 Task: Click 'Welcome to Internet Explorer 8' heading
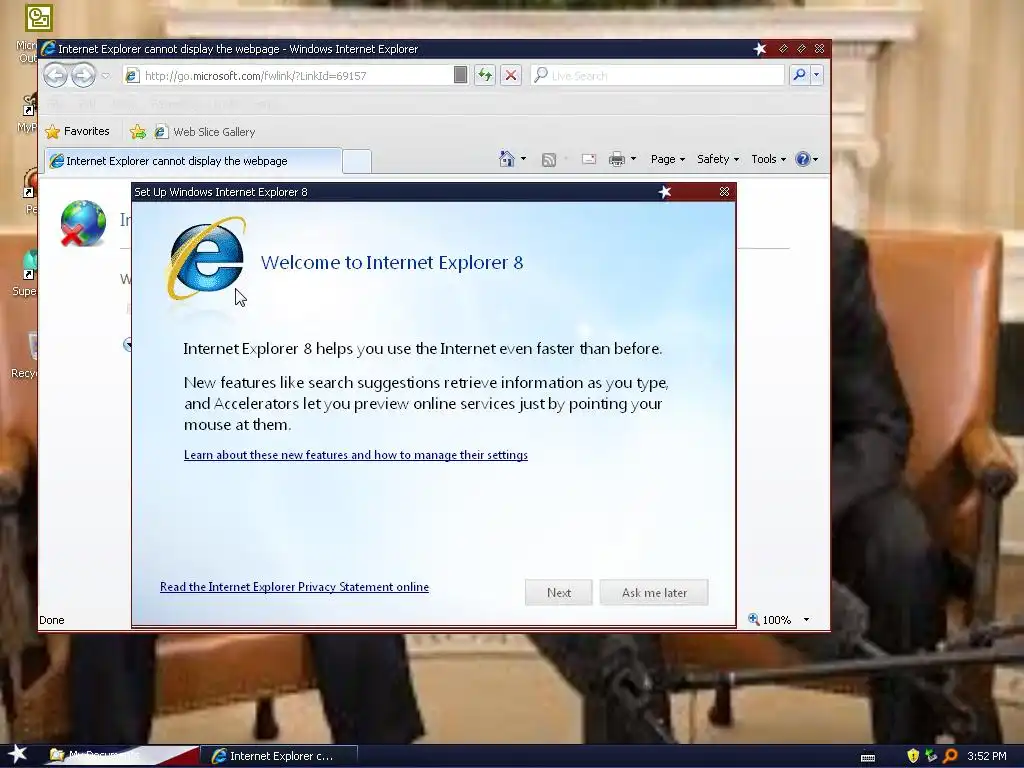click(x=392, y=262)
